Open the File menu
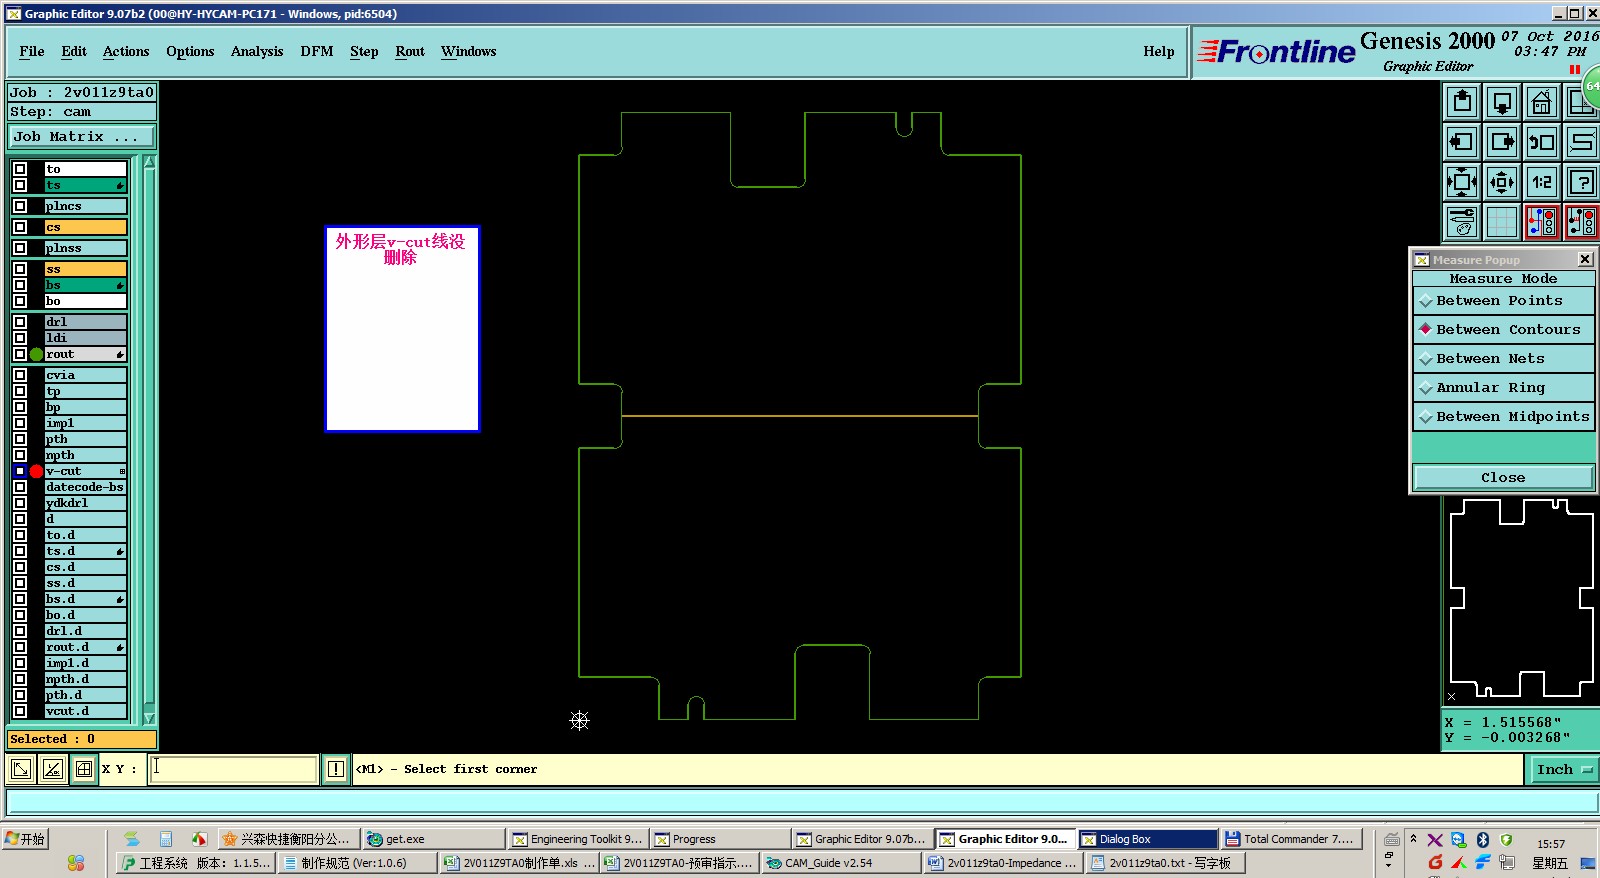The width and height of the screenshot is (1600, 878). [x=32, y=51]
